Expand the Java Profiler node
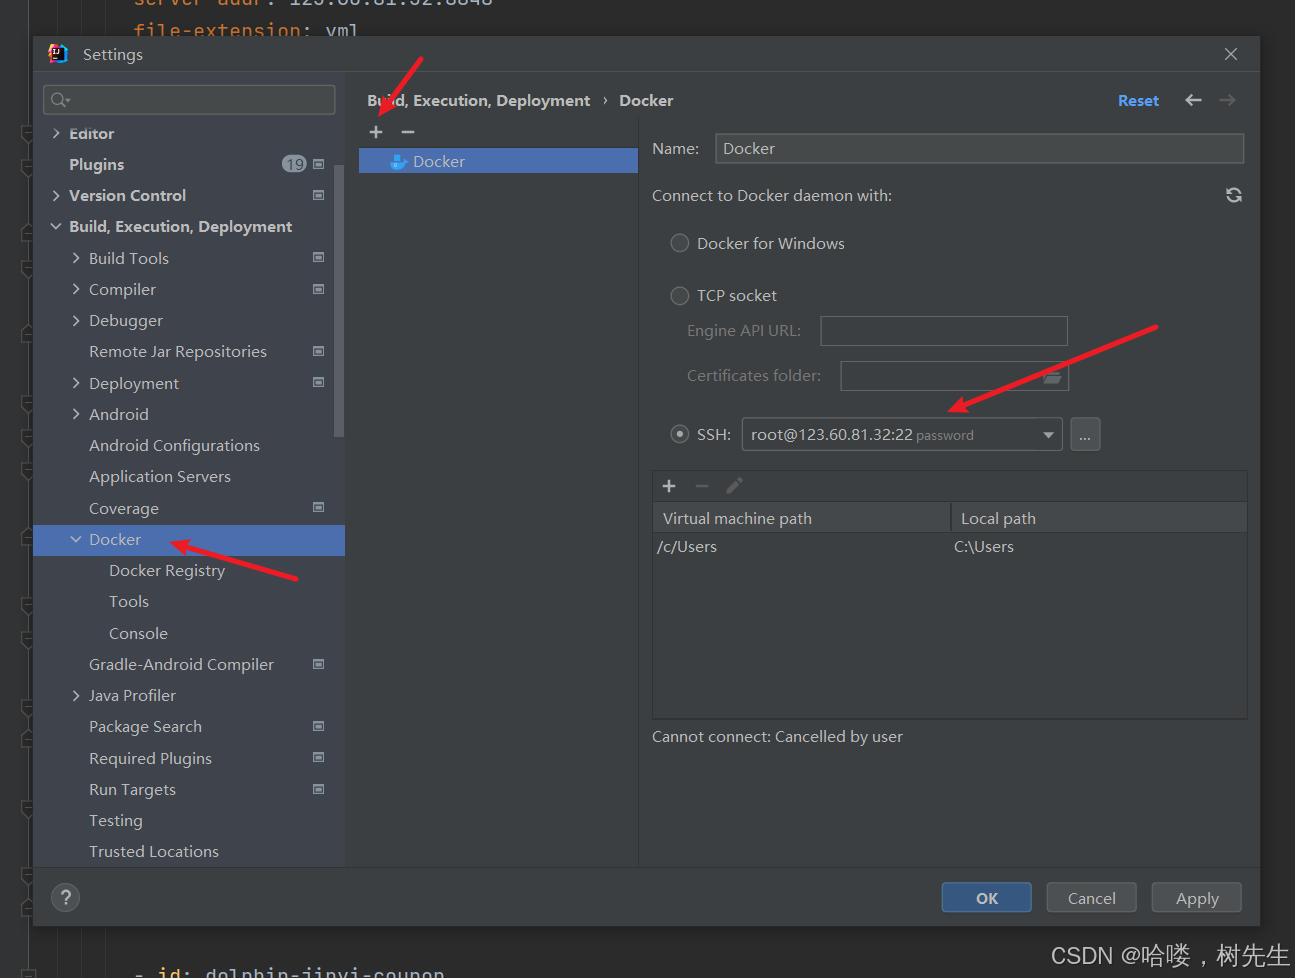1295x978 pixels. [x=76, y=695]
